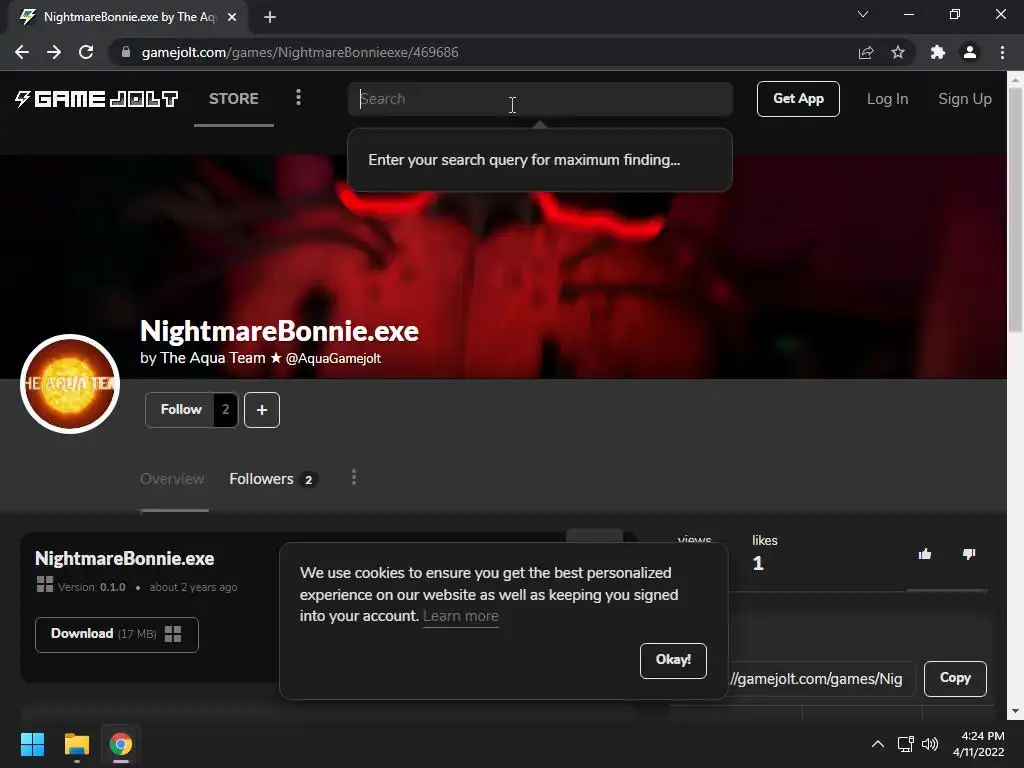Open network status tray icon
The image size is (1024, 768).
click(905, 744)
